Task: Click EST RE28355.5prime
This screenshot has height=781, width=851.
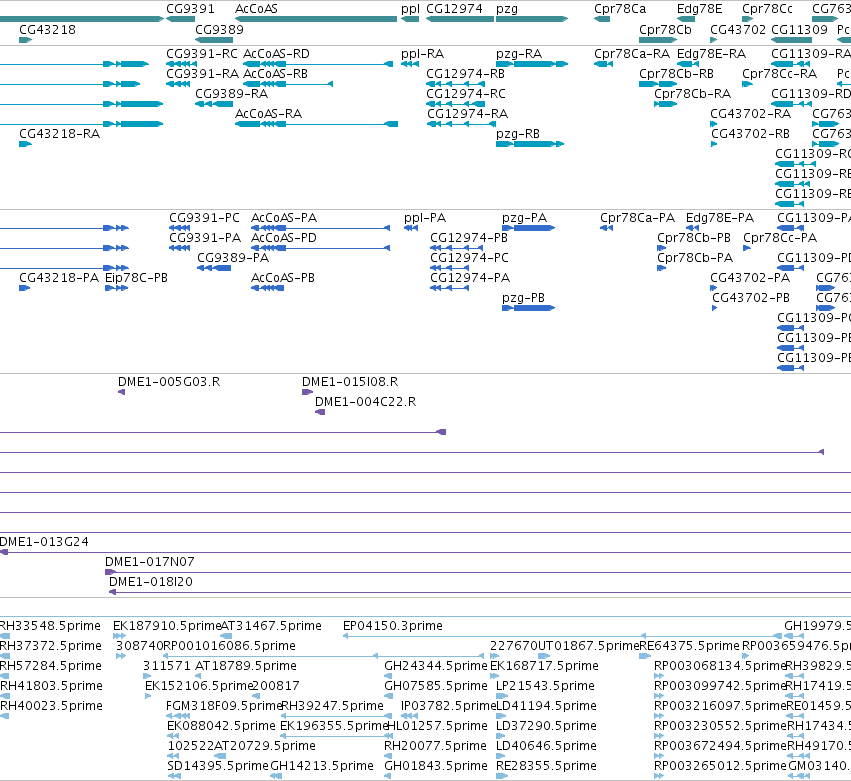Action: point(546,766)
